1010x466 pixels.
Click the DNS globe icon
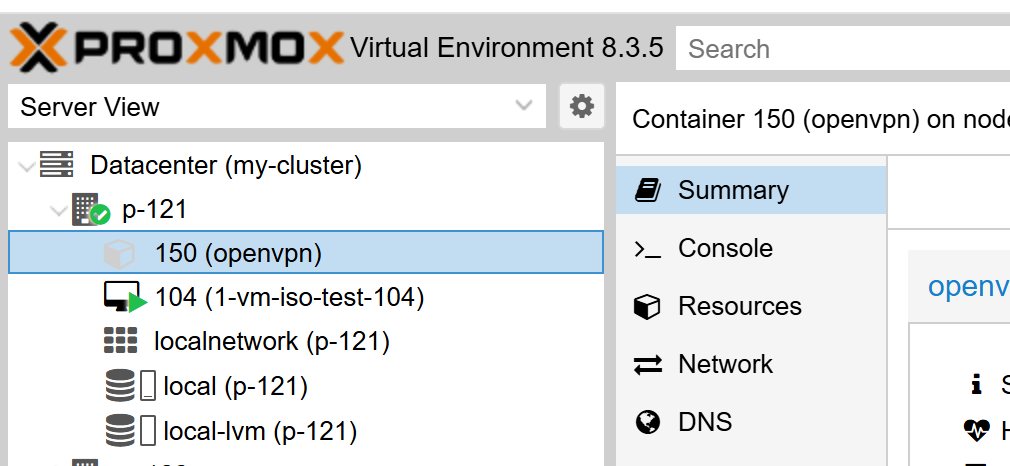tap(647, 422)
